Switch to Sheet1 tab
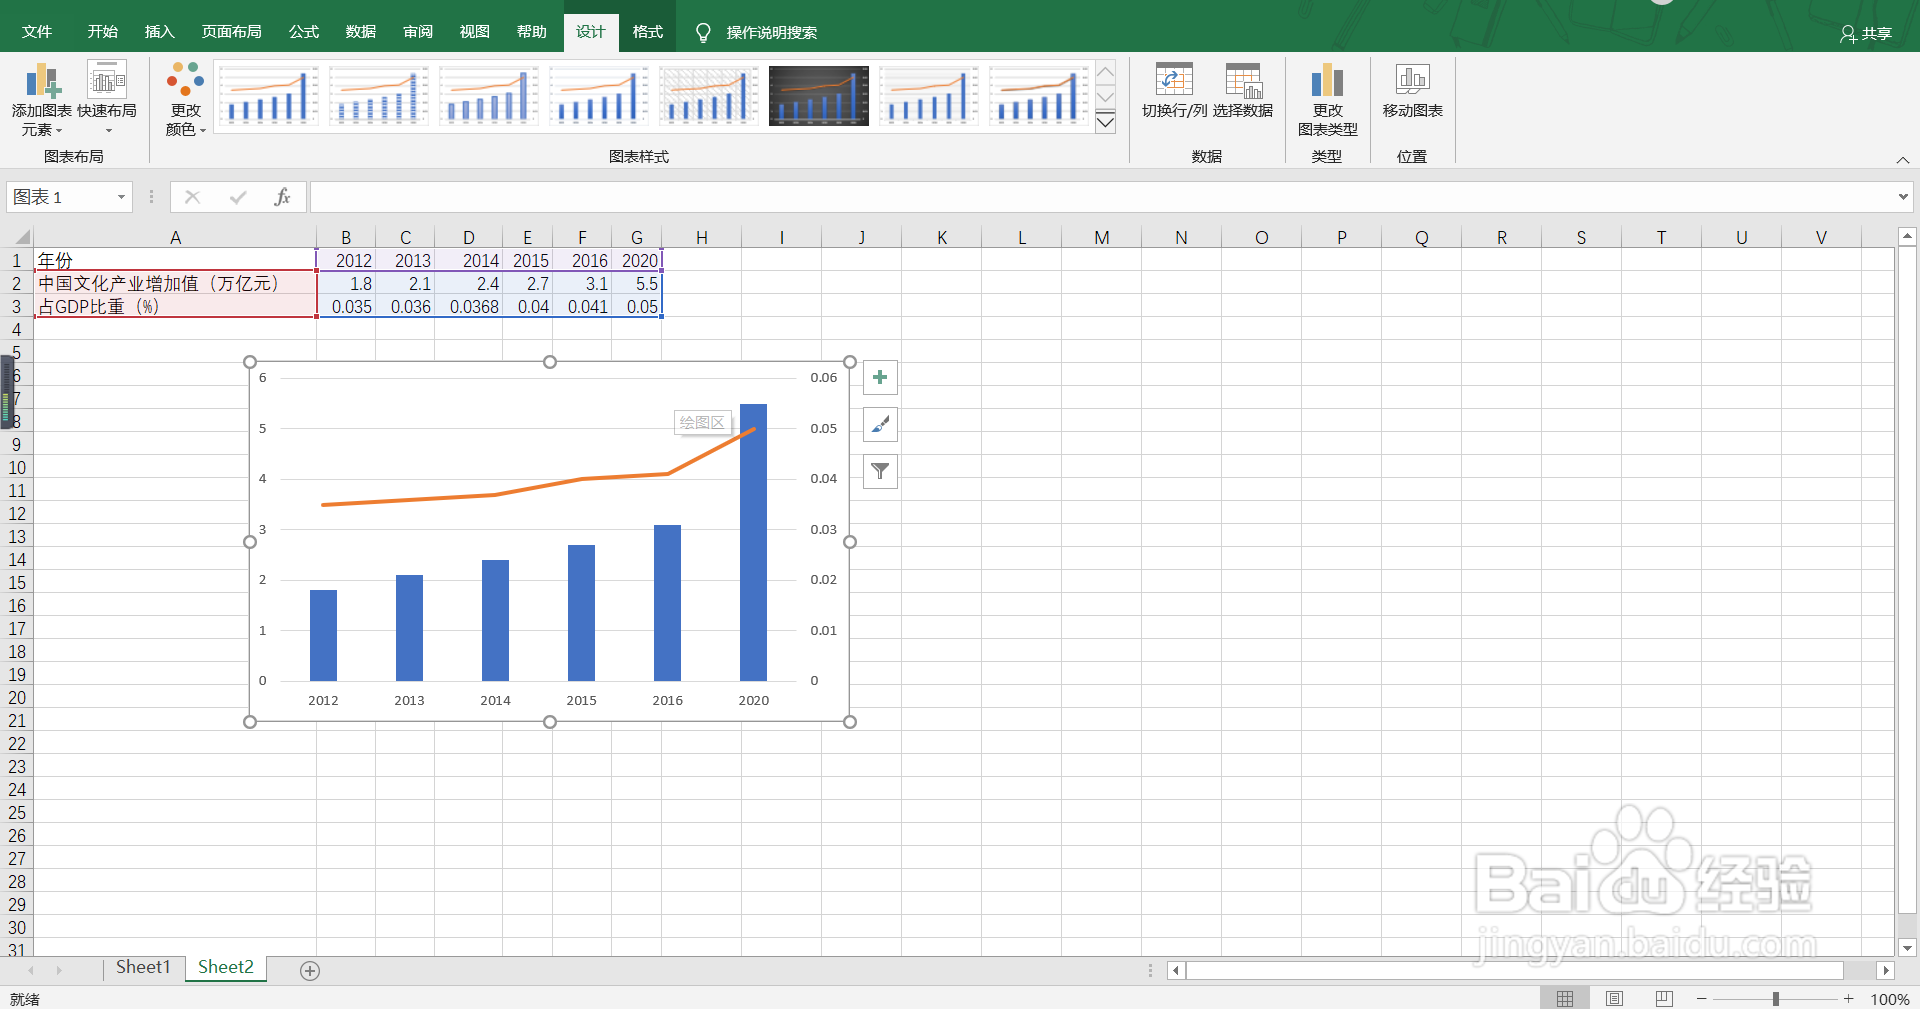Image resolution: width=1920 pixels, height=1009 pixels. tap(143, 967)
